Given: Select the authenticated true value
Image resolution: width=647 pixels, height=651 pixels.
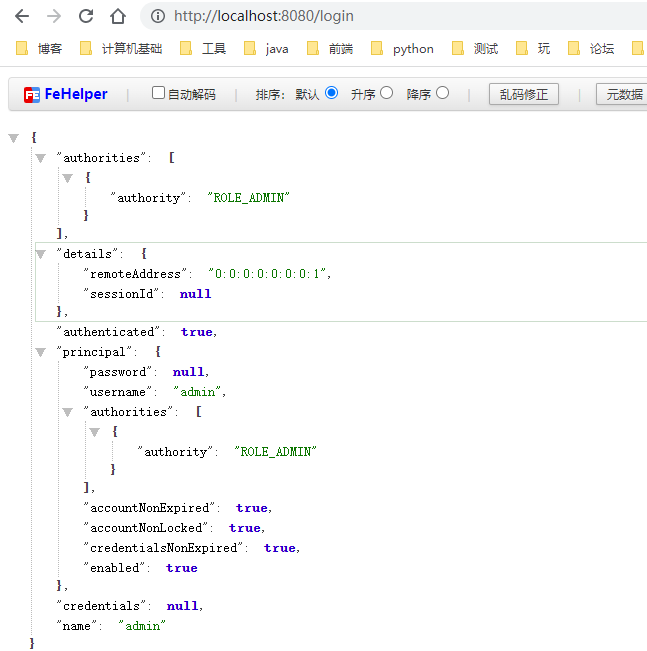Looking at the screenshot, I should tap(196, 332).
